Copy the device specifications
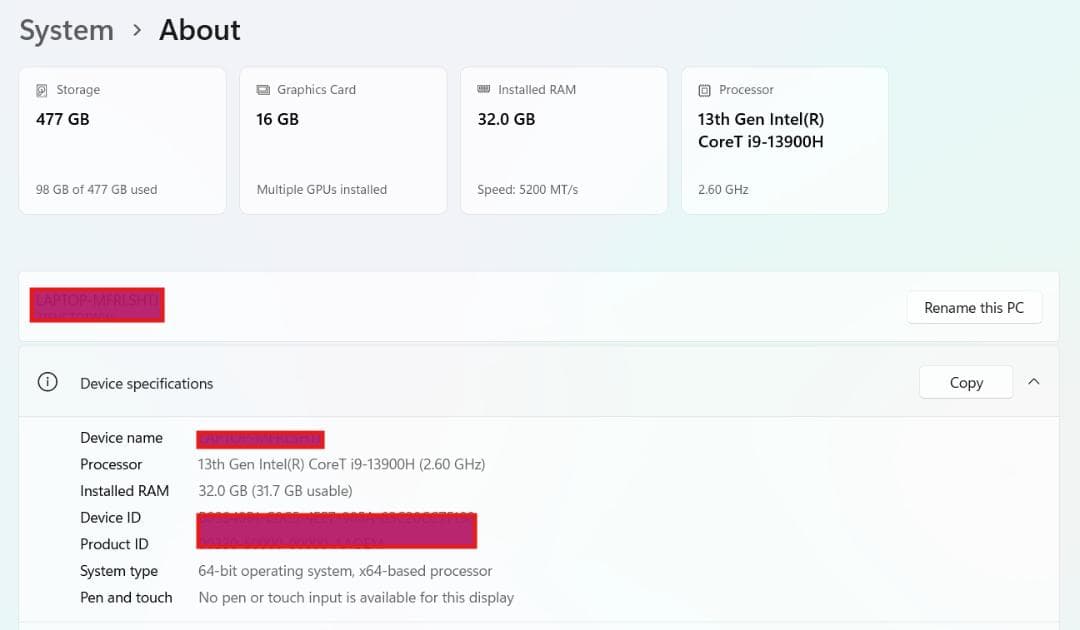Screen dimensions: 1080x630 (x=965, y=382)
